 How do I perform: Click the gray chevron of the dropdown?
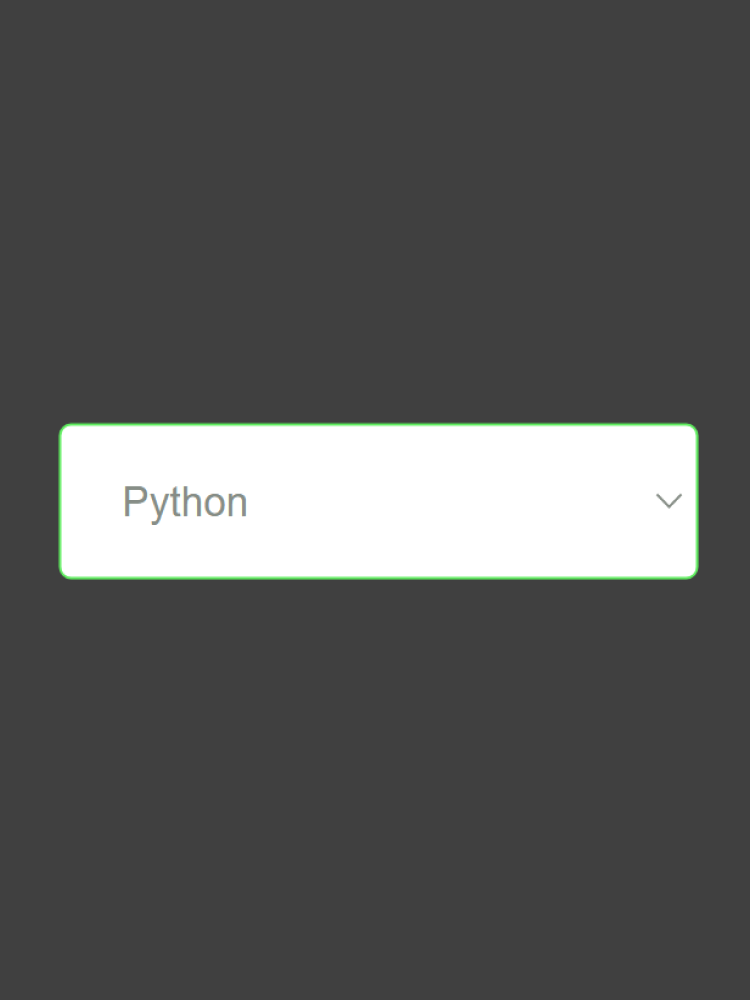[x=668, y=501]
